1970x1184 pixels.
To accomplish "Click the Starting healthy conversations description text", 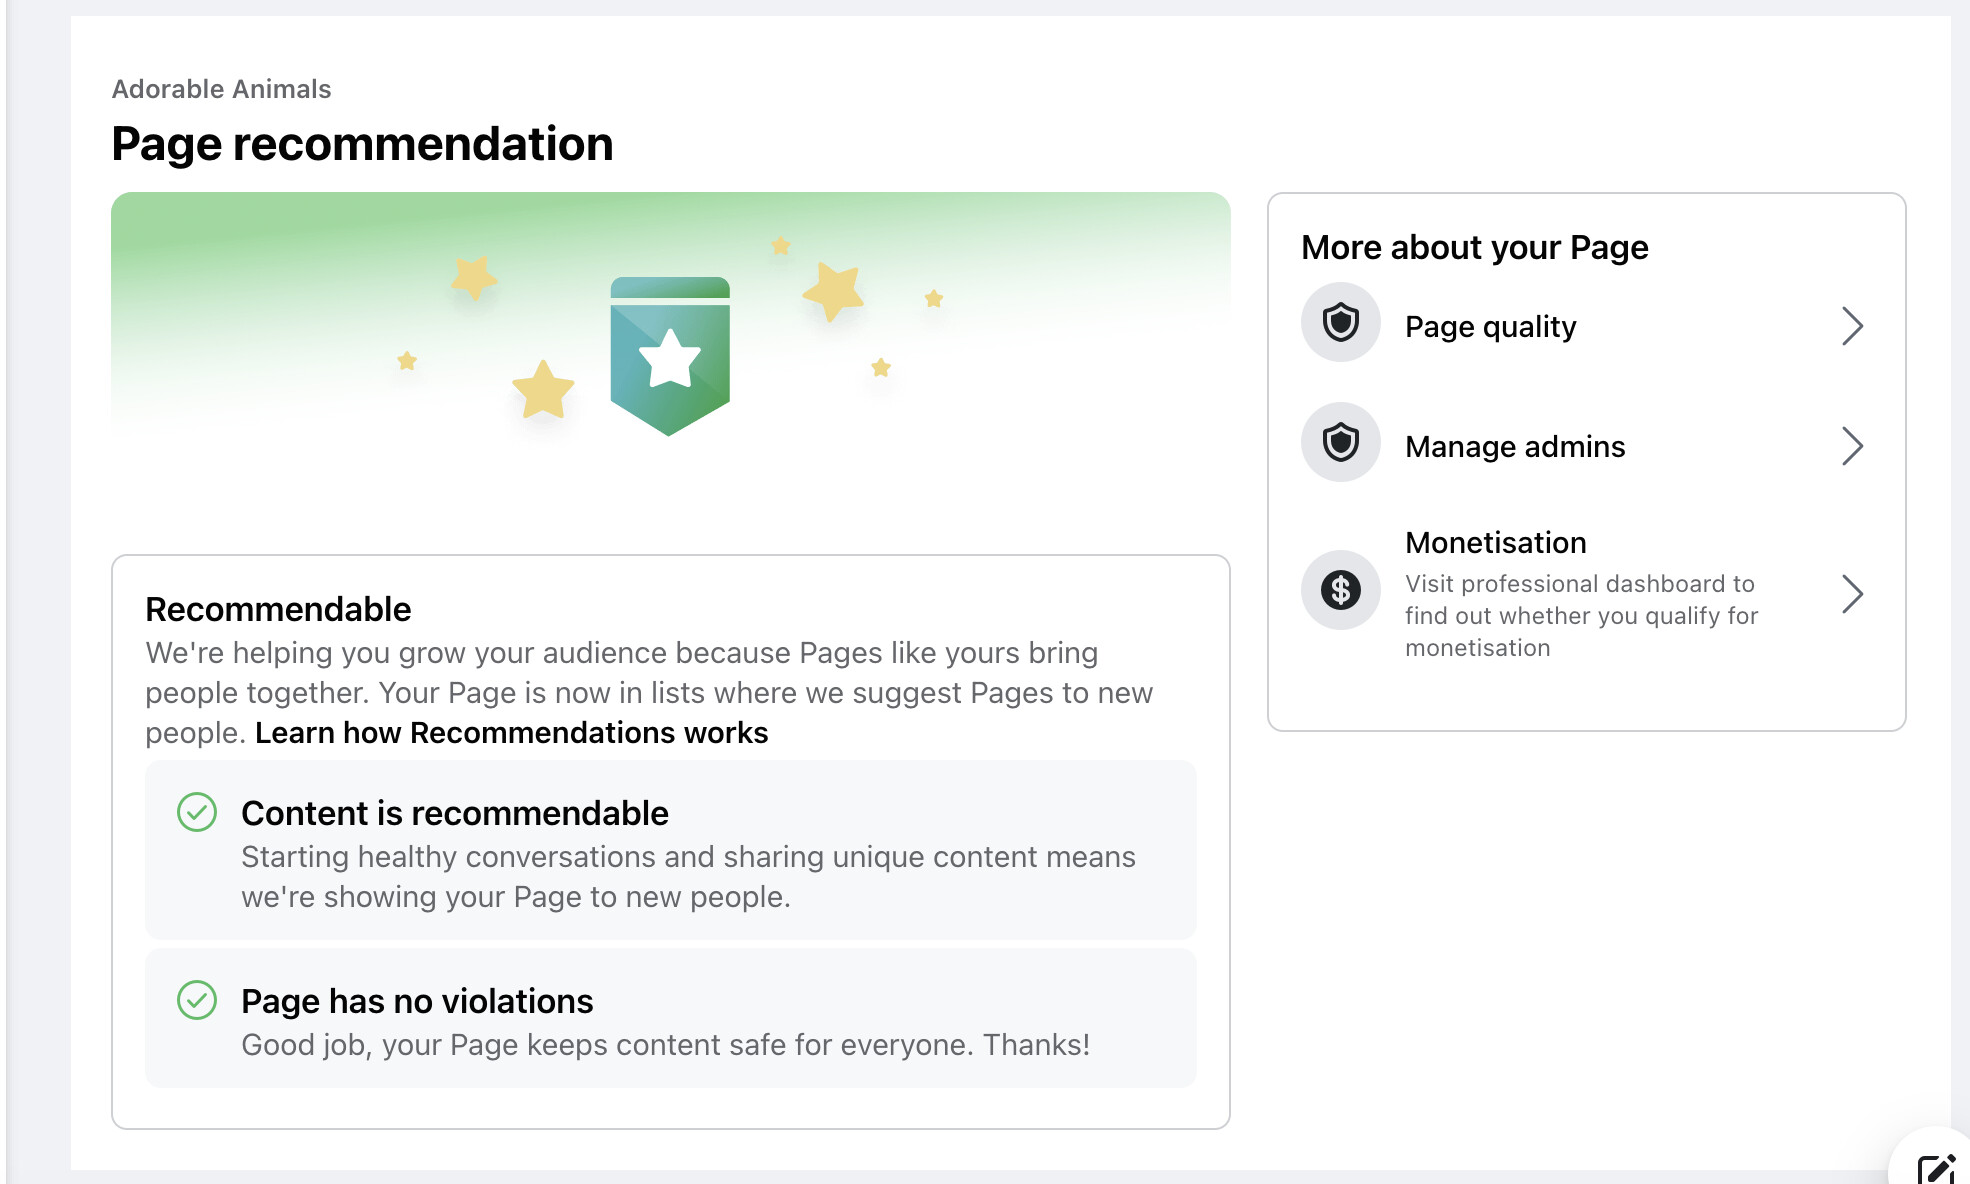I will click(688, 877).
